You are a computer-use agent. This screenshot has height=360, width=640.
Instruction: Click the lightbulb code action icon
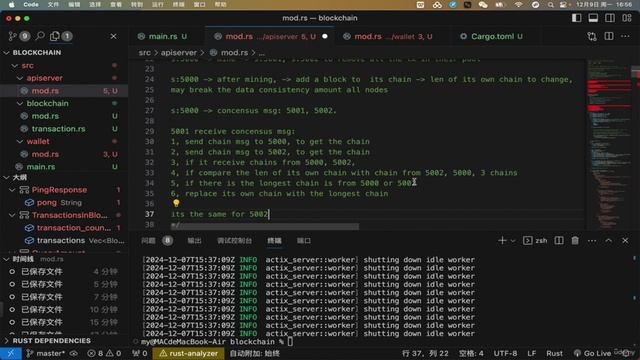(176, 203)
